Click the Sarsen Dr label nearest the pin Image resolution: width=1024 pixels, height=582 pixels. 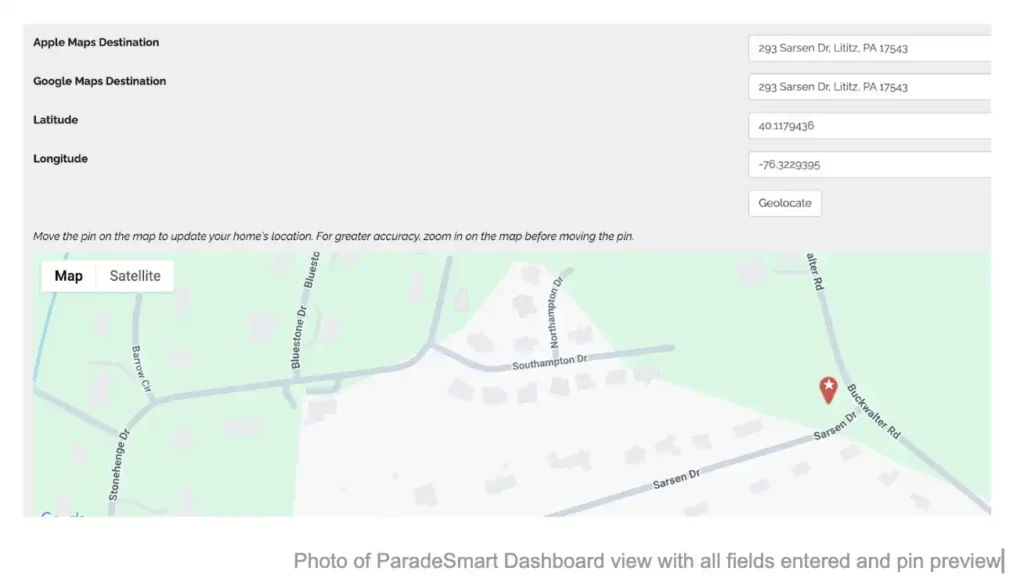pyautogui.click(x=835, y=428)
